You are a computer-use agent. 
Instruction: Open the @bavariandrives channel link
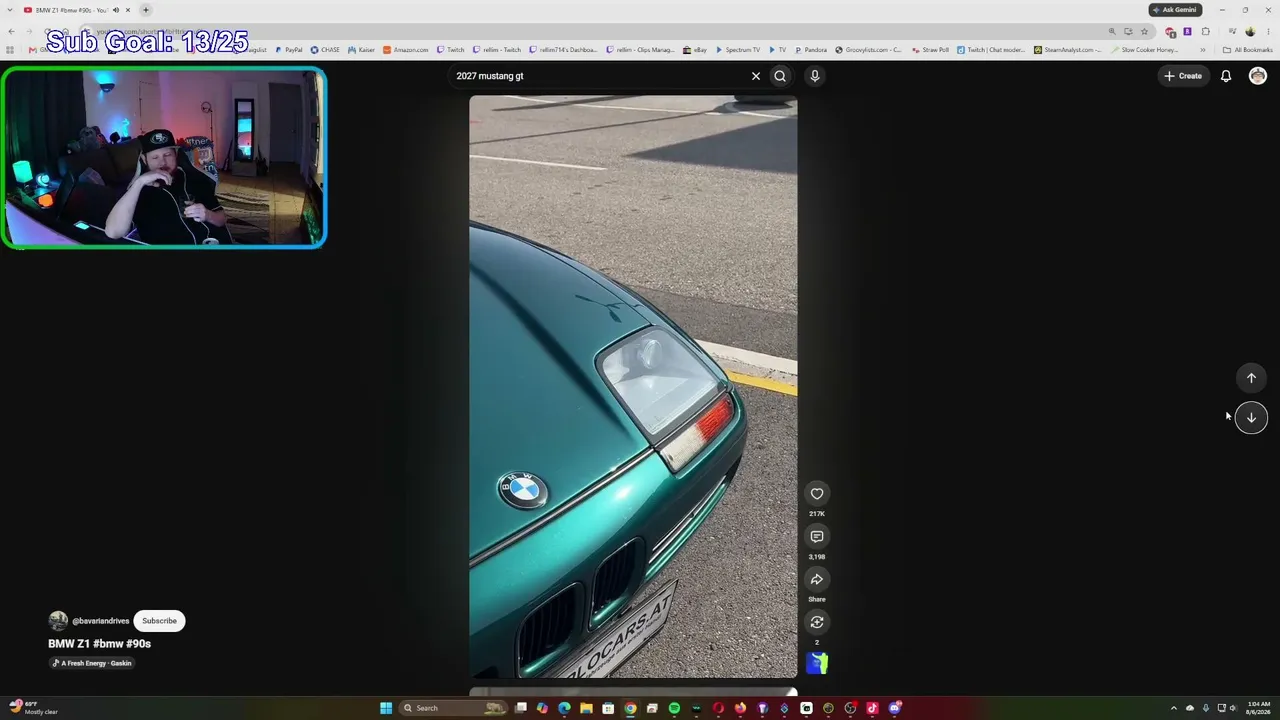tap(101, 621)
